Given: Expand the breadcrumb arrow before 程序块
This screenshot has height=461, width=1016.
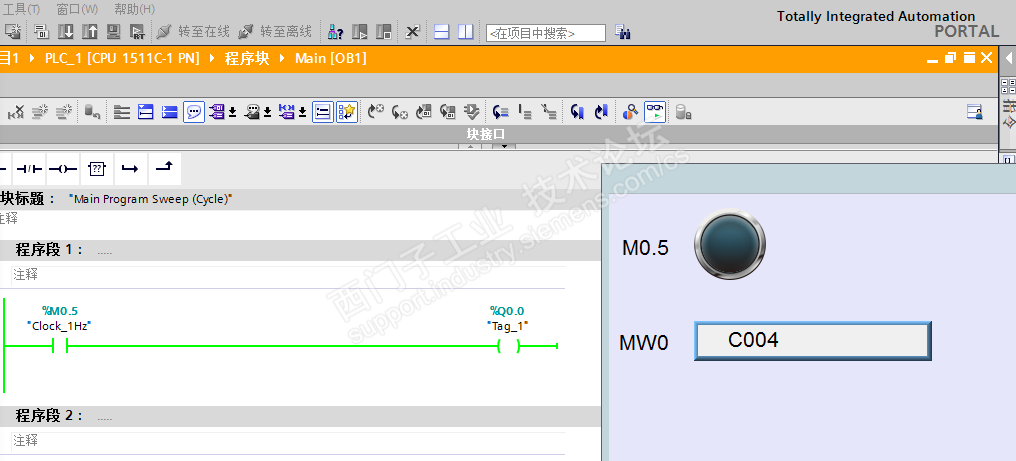Looking at the screenshot, I should tap(212, 58).
